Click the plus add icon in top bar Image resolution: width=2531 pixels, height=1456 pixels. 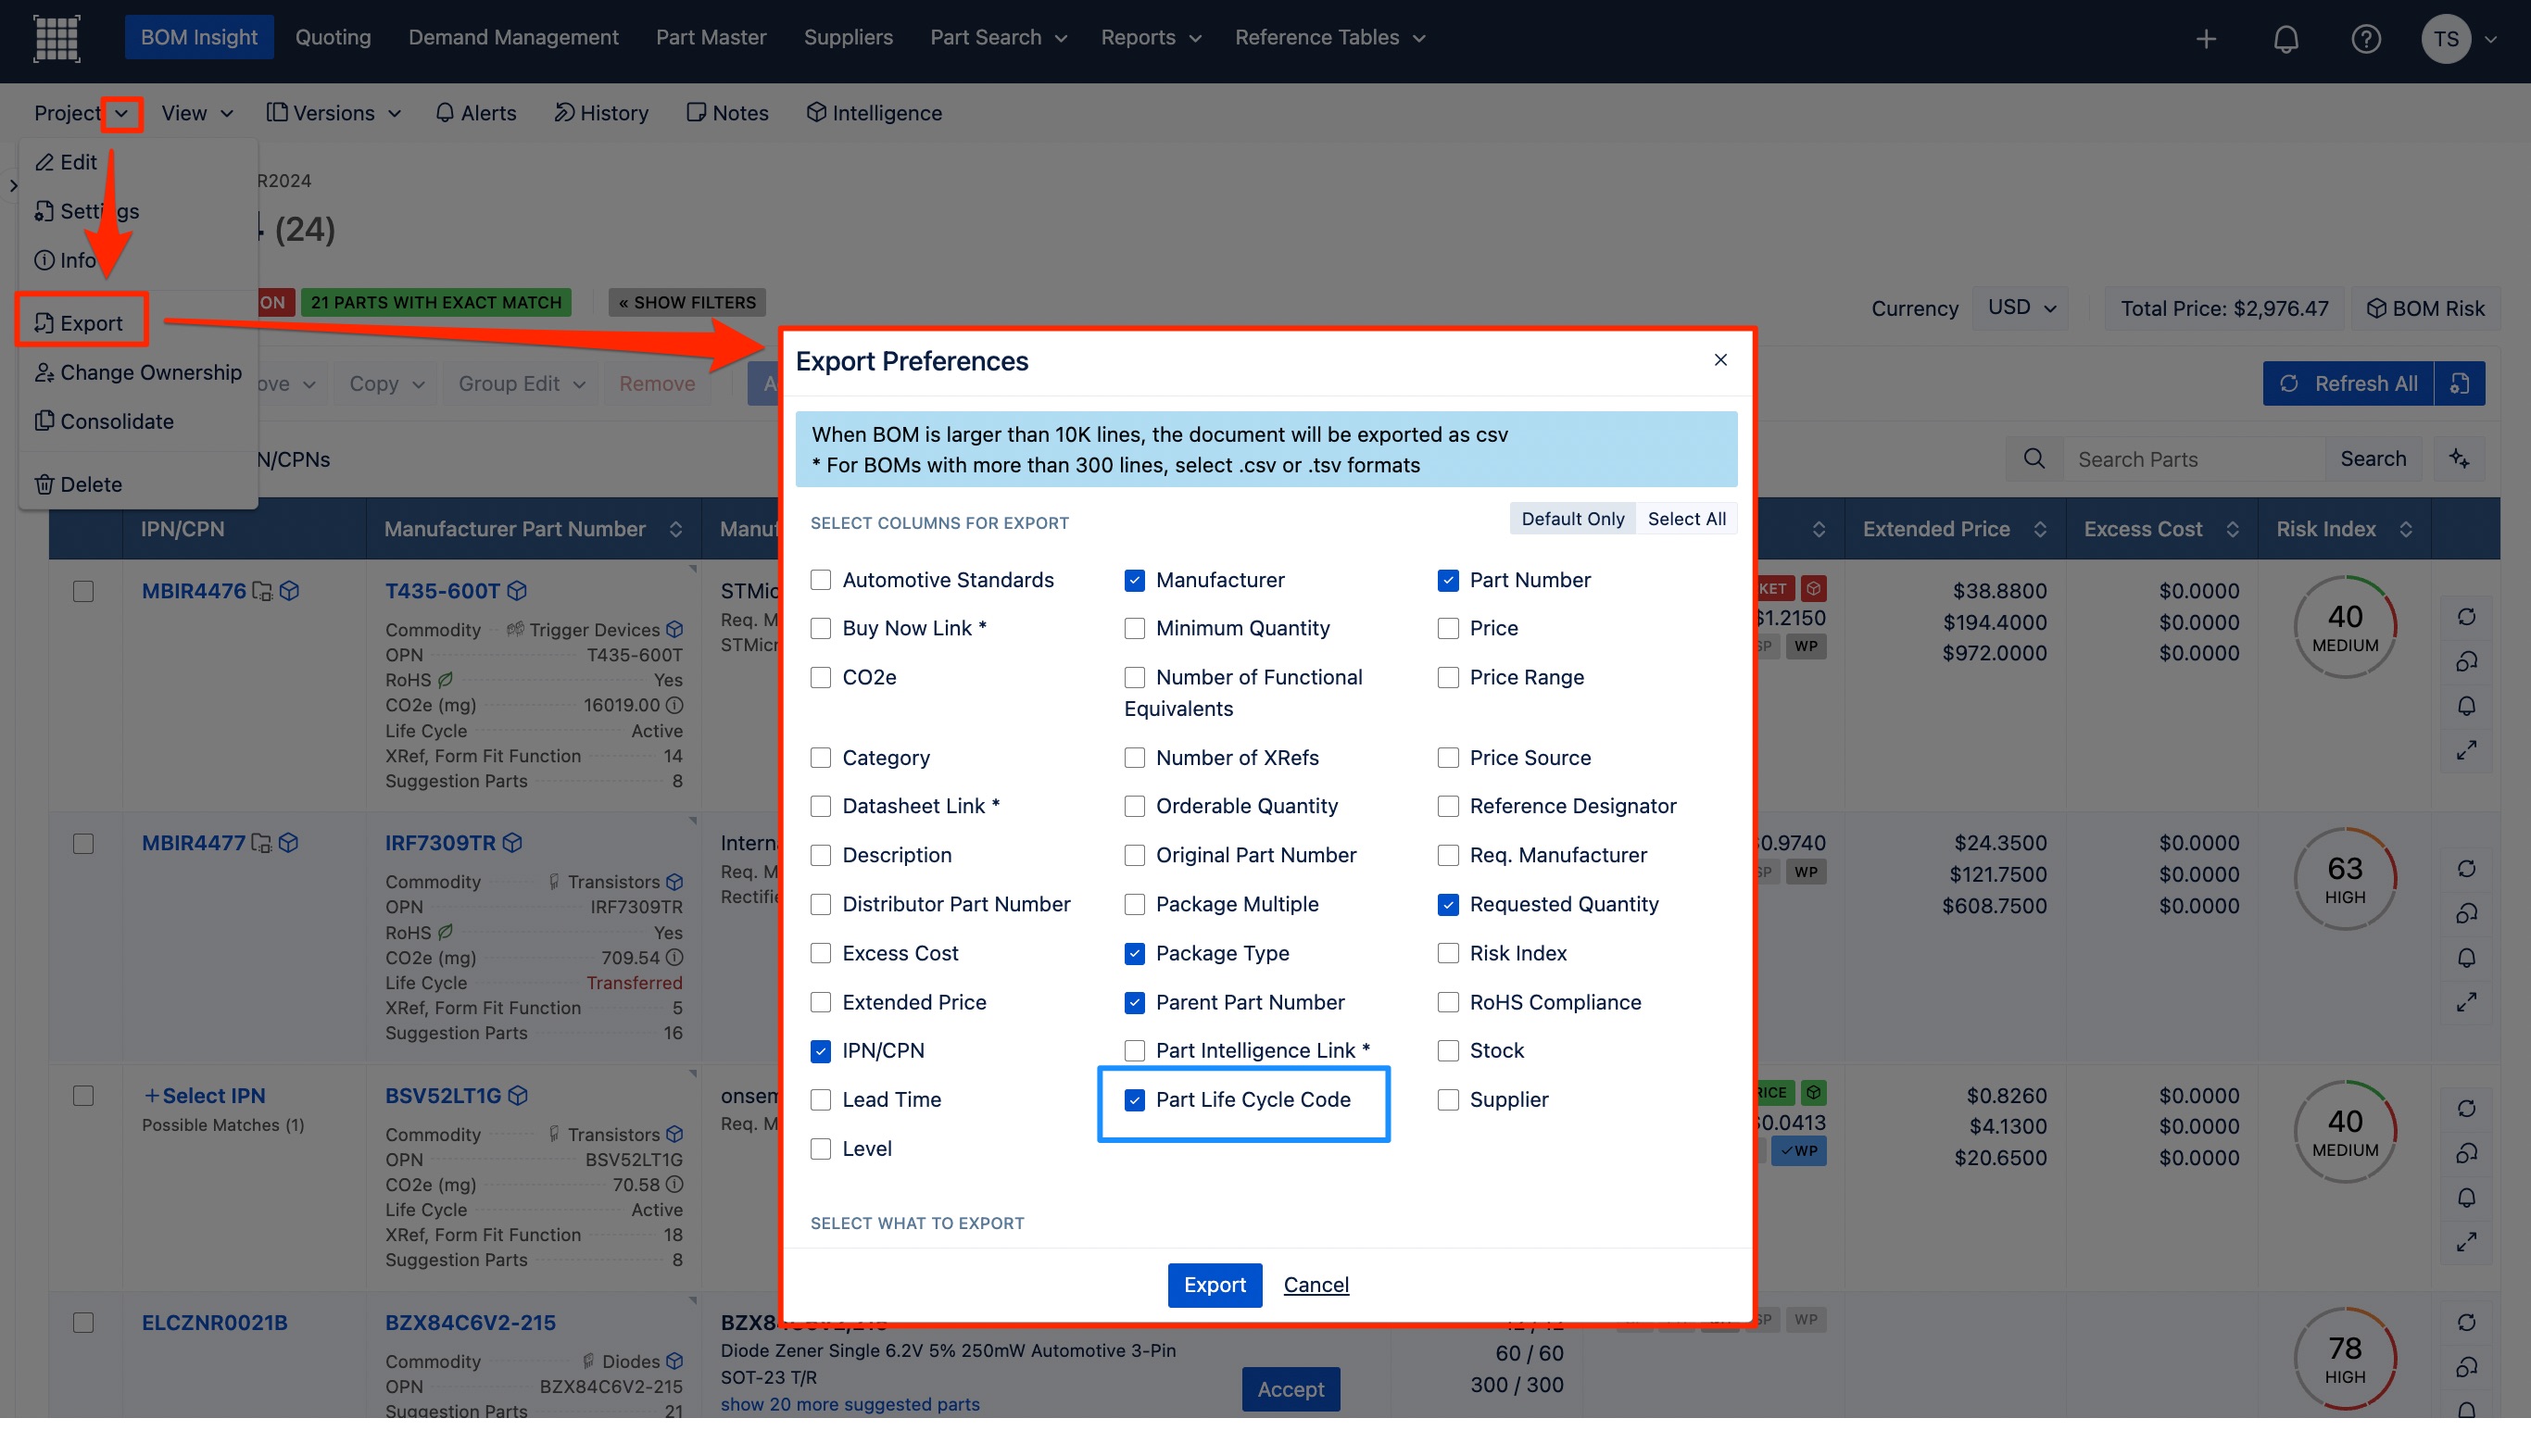[2206, 39]
